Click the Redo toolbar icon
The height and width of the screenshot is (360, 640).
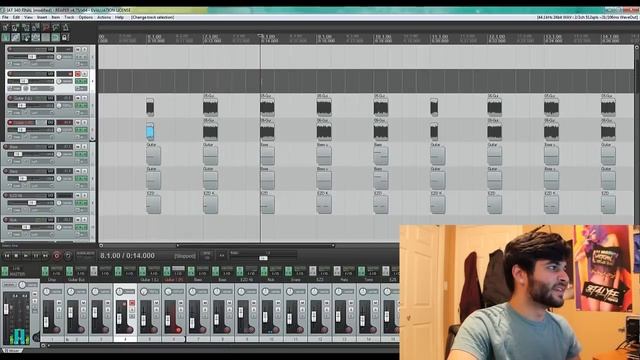point(56,27)
